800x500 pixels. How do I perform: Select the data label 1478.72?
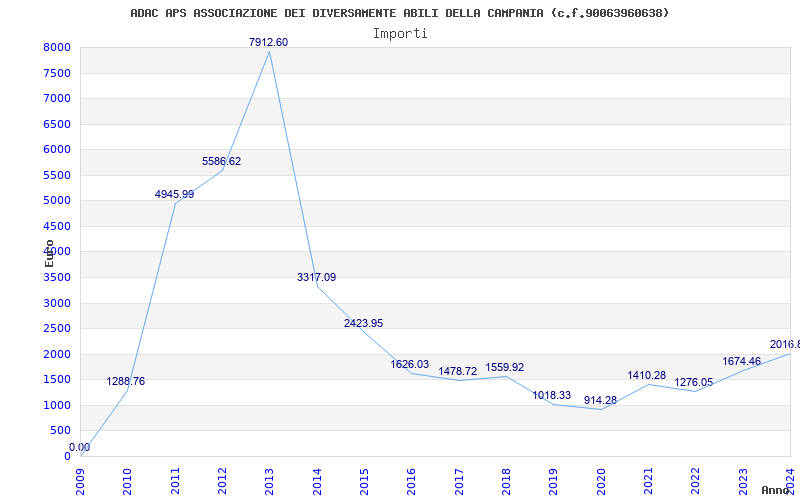coord(458,371)
